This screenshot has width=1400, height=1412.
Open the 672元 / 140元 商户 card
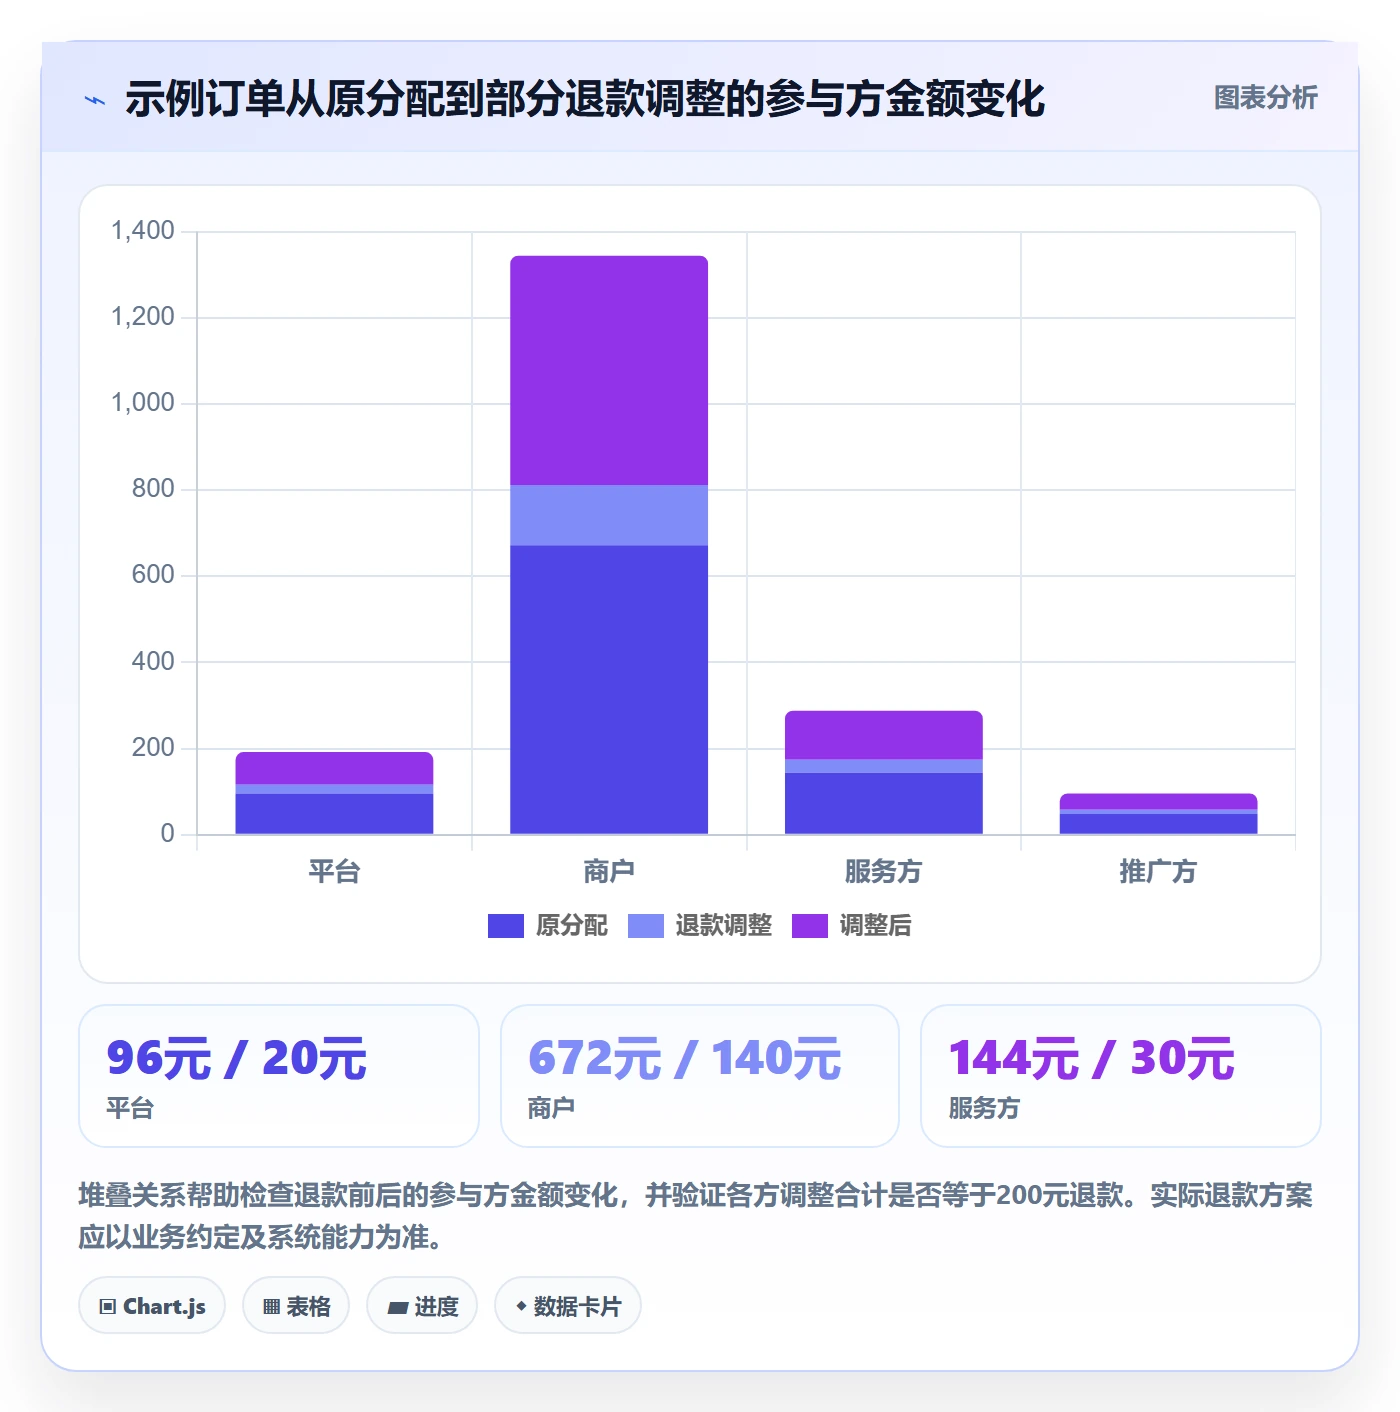tap(700, 1076)
